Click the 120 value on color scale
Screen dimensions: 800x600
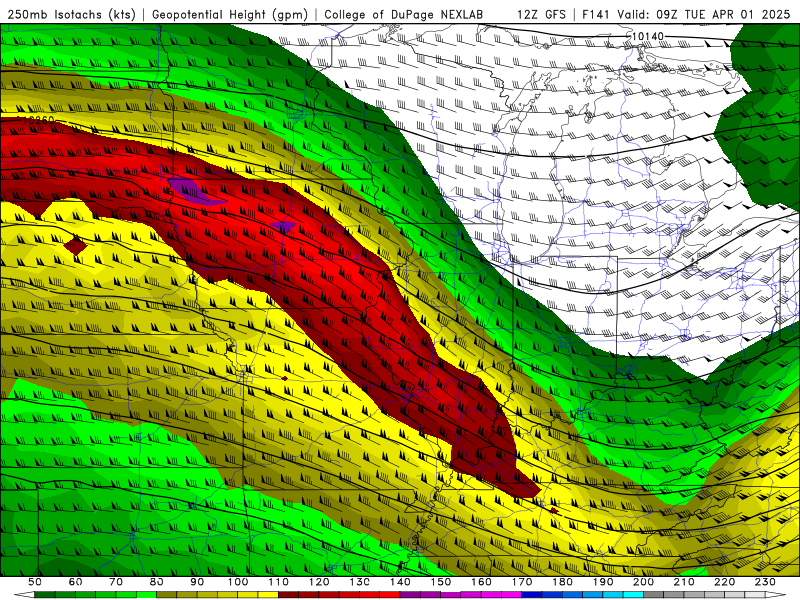[319, 582]
